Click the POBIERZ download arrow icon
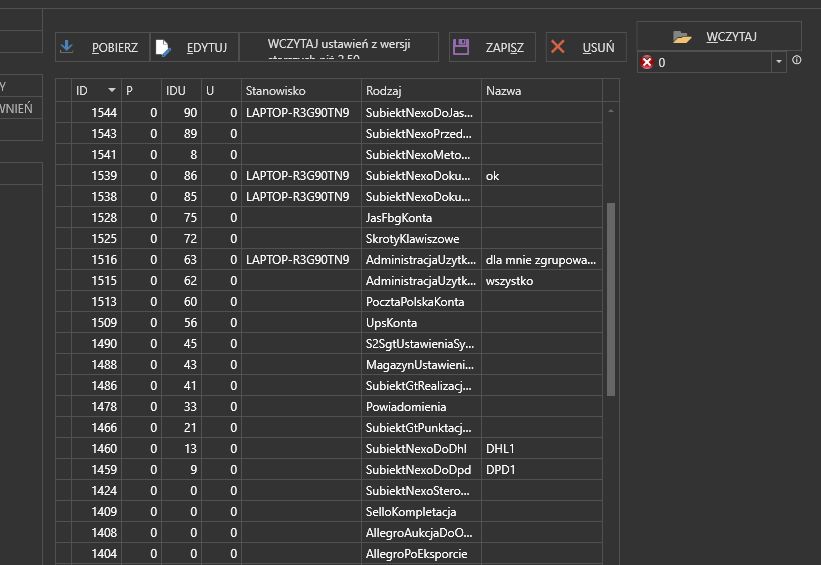Screen dimensions: 821x565 [x=66, y=47]
